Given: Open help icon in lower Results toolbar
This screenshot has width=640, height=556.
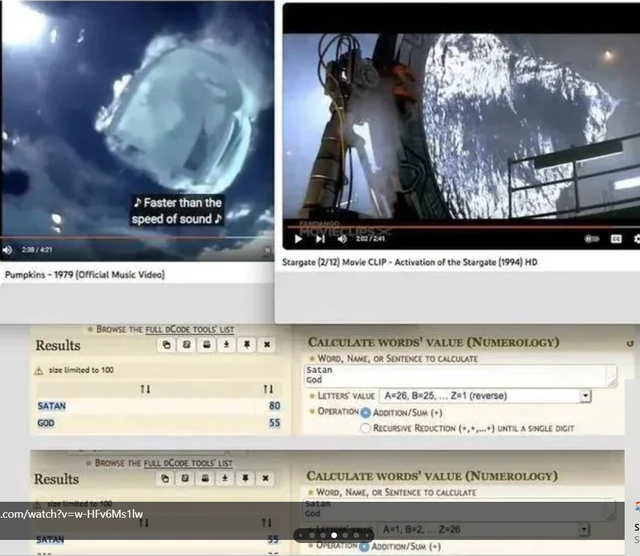Looking at the screenshot, I should [185, 478].
